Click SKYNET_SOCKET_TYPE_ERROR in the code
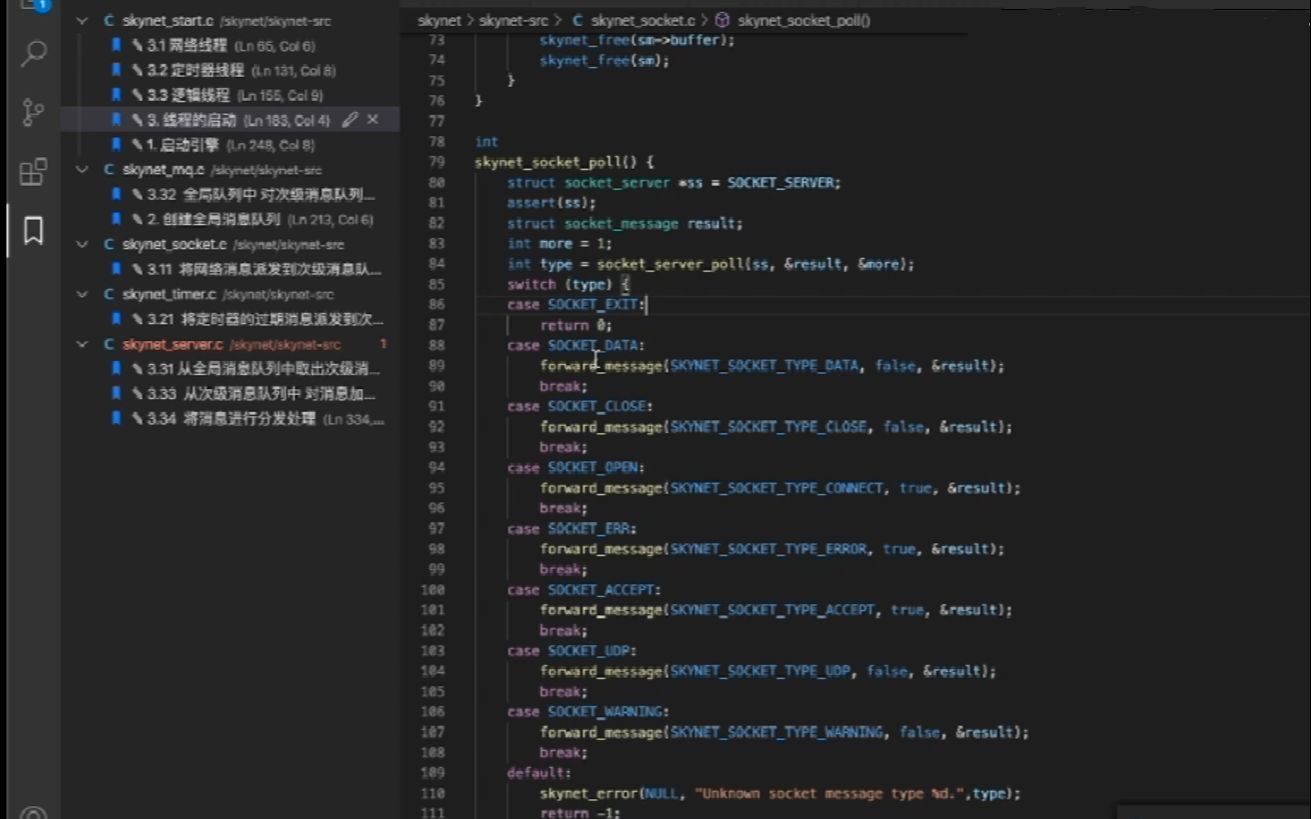This screenshot has height=819, width=1311. (768, 549)
